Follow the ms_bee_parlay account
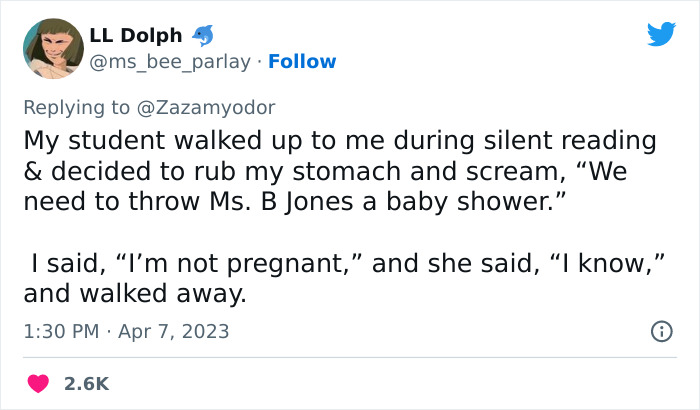Image resolution: width=700 pixels, height=410 pixels. click(x=303, y=62)
